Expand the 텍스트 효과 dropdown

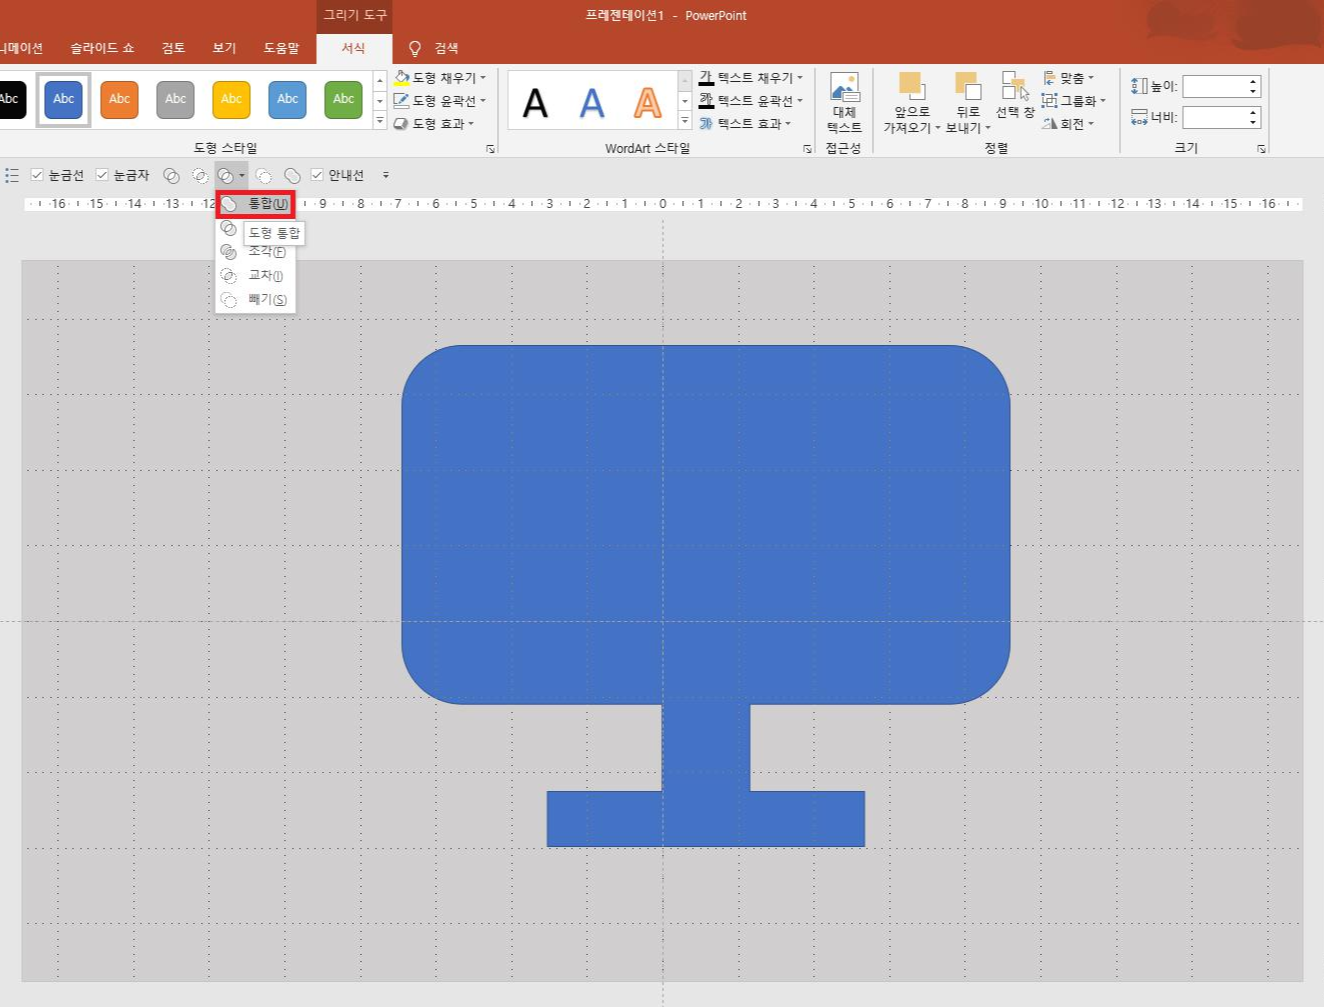coord(788,124)
